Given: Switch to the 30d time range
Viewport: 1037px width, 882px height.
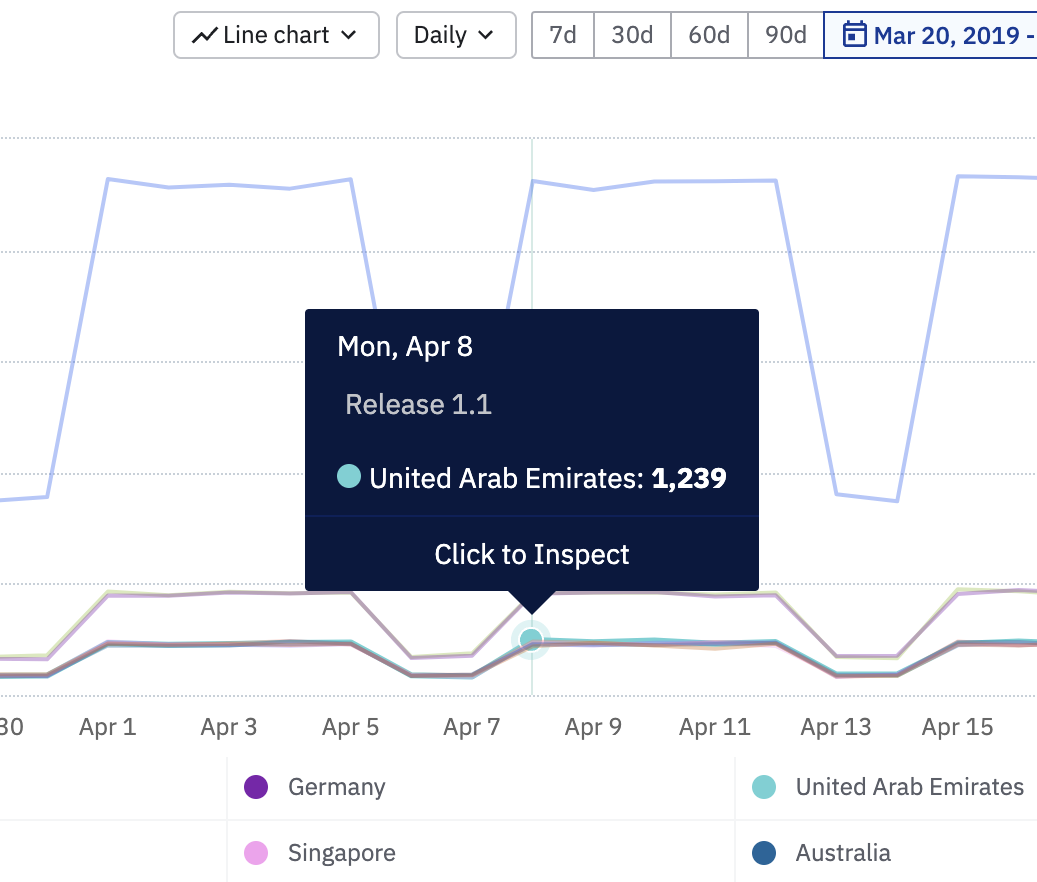Looking at the screenshot, I should coord(631,34).
